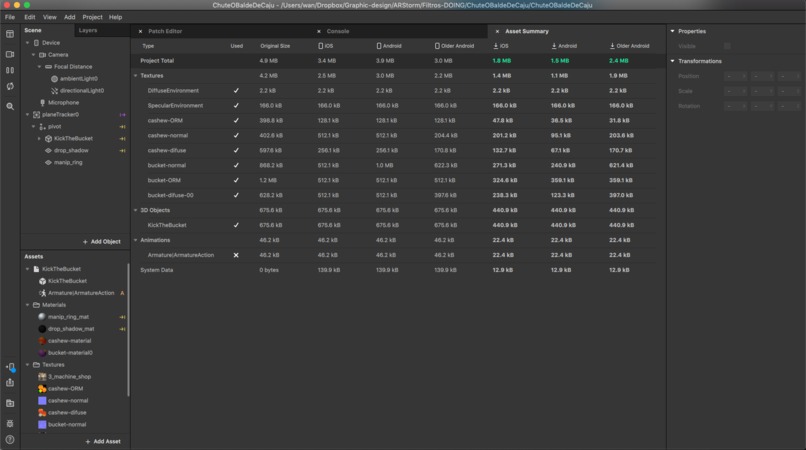Open the workspace layout icon in left toolbar
The width and height of the screenshot is (806, 450).
(10, 34)
